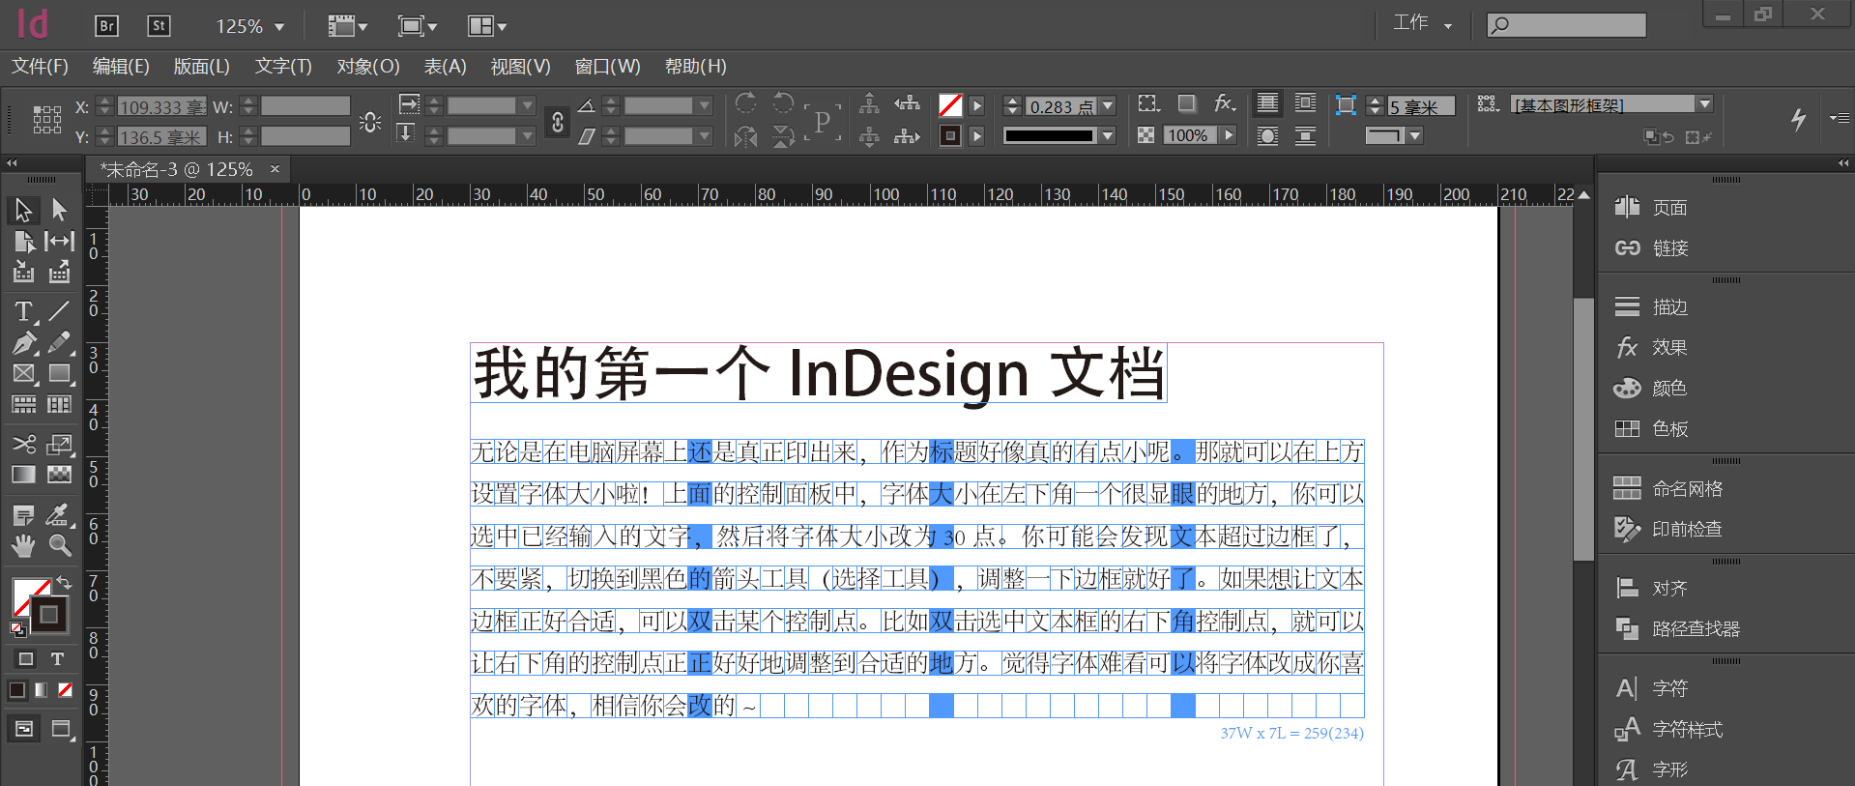Select the Horizontal Grid tool
1855x786 pixels.
click(23, 404)
